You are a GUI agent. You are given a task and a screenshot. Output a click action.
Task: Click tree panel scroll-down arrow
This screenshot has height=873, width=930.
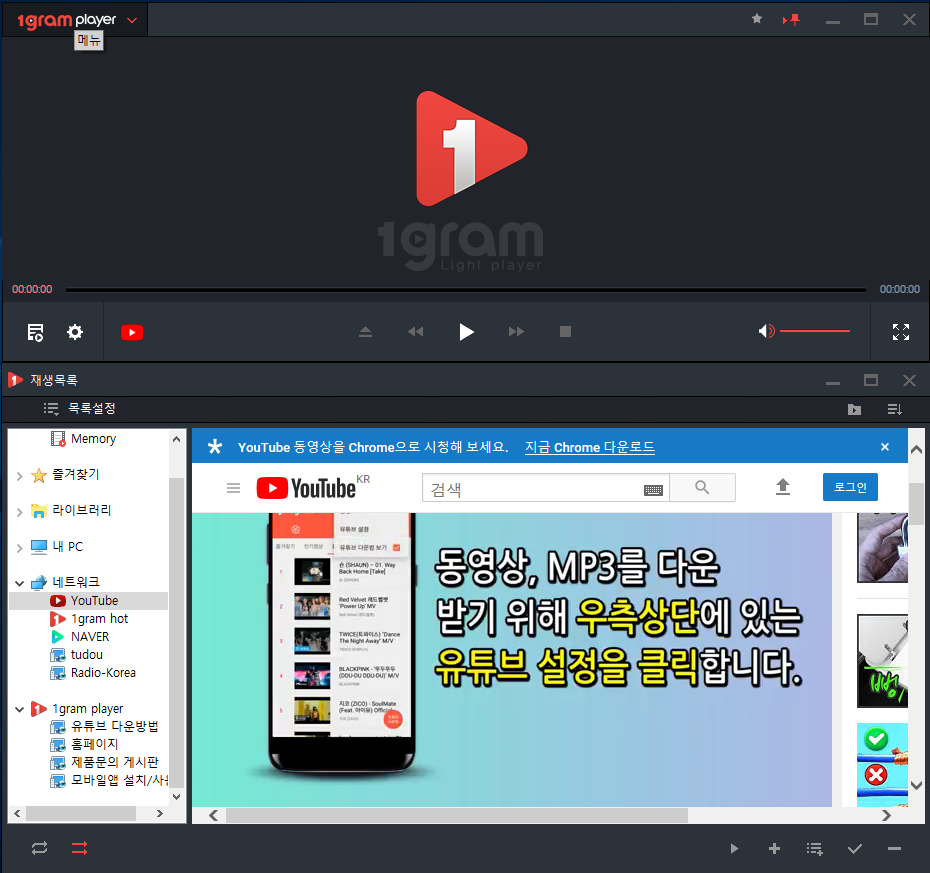point(176,796)
